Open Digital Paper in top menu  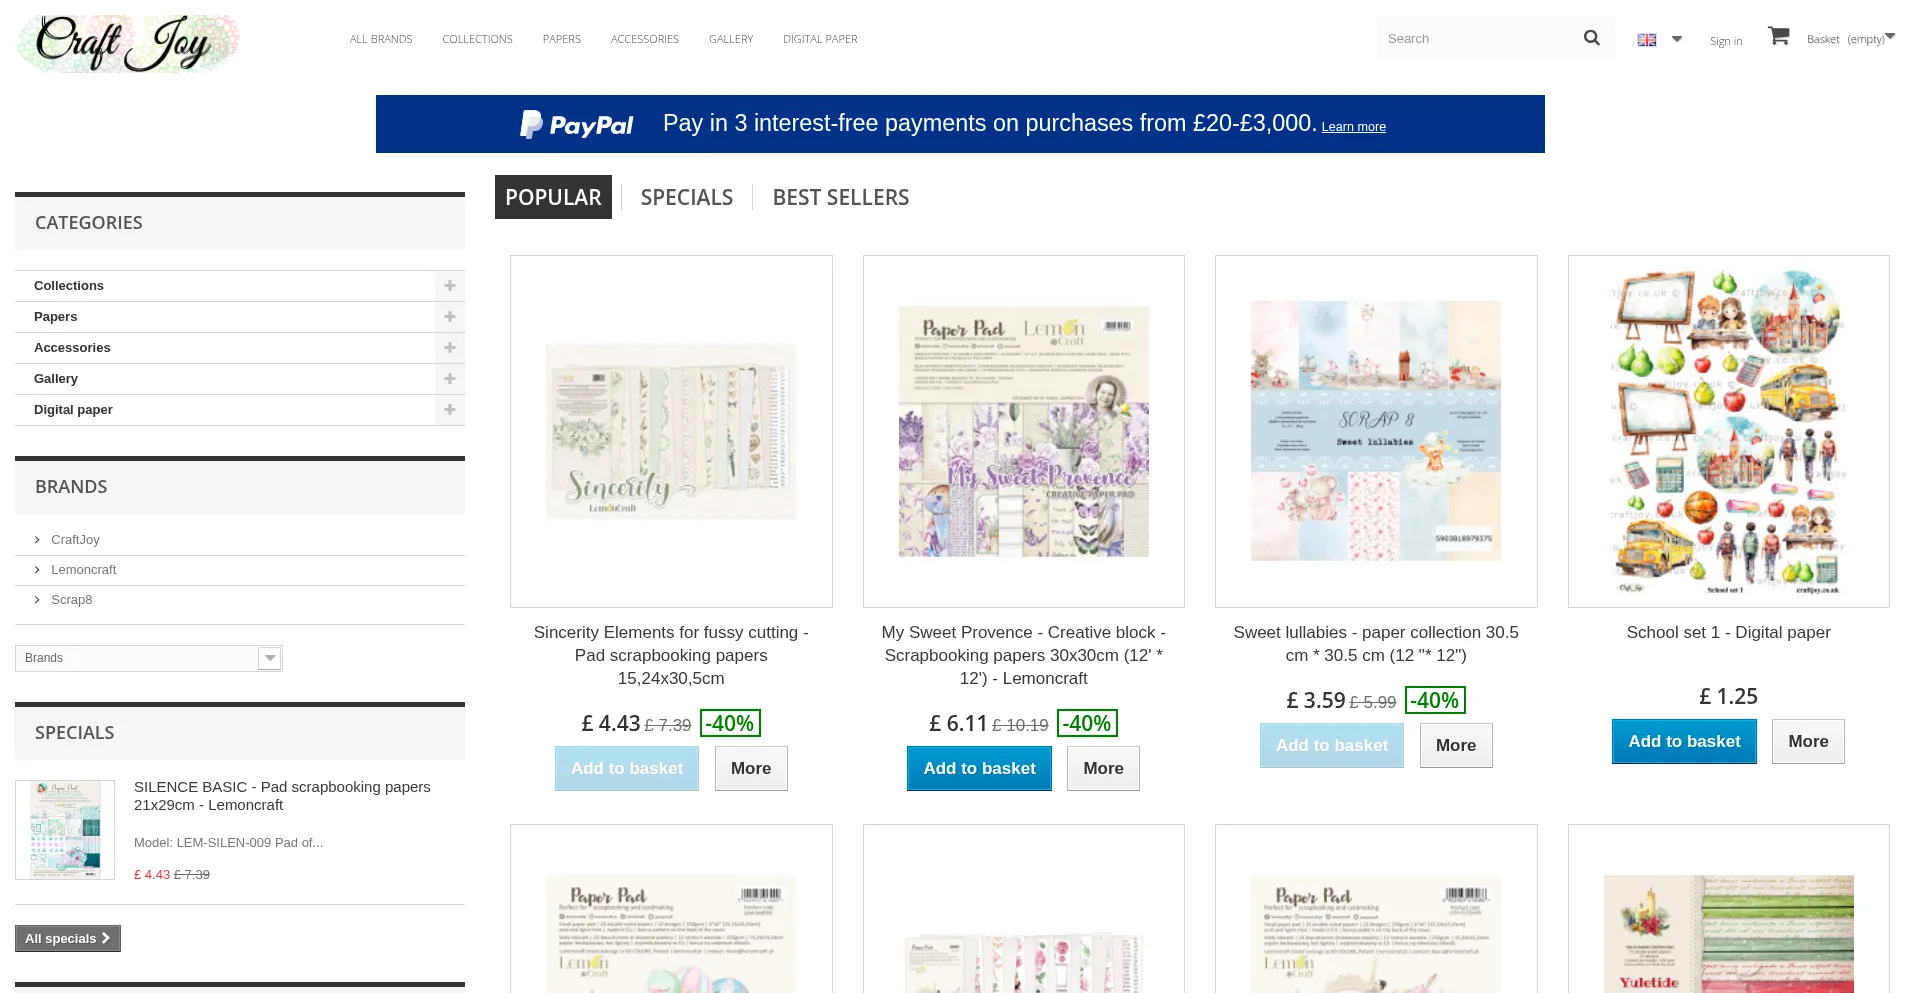click(x=819, y=39)
